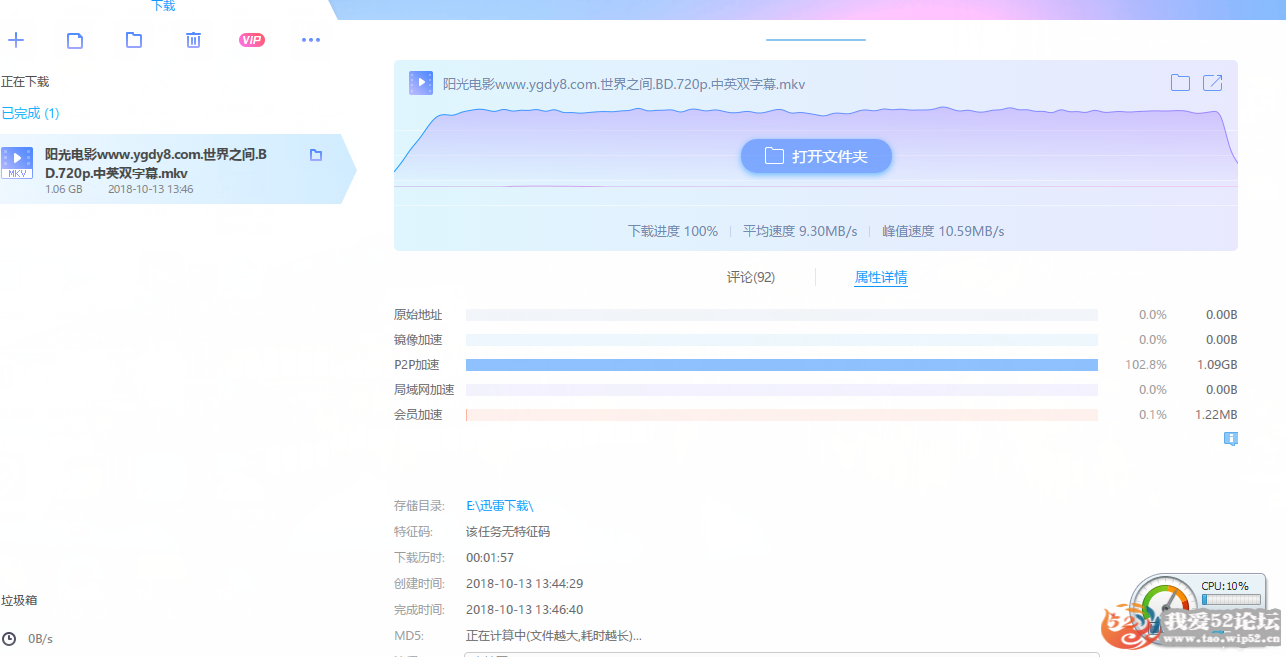Click the small blue info icon below acceleration list
Image resolution: width=1286 pixels, height=657 pixels.
[x=1231, y=438]
